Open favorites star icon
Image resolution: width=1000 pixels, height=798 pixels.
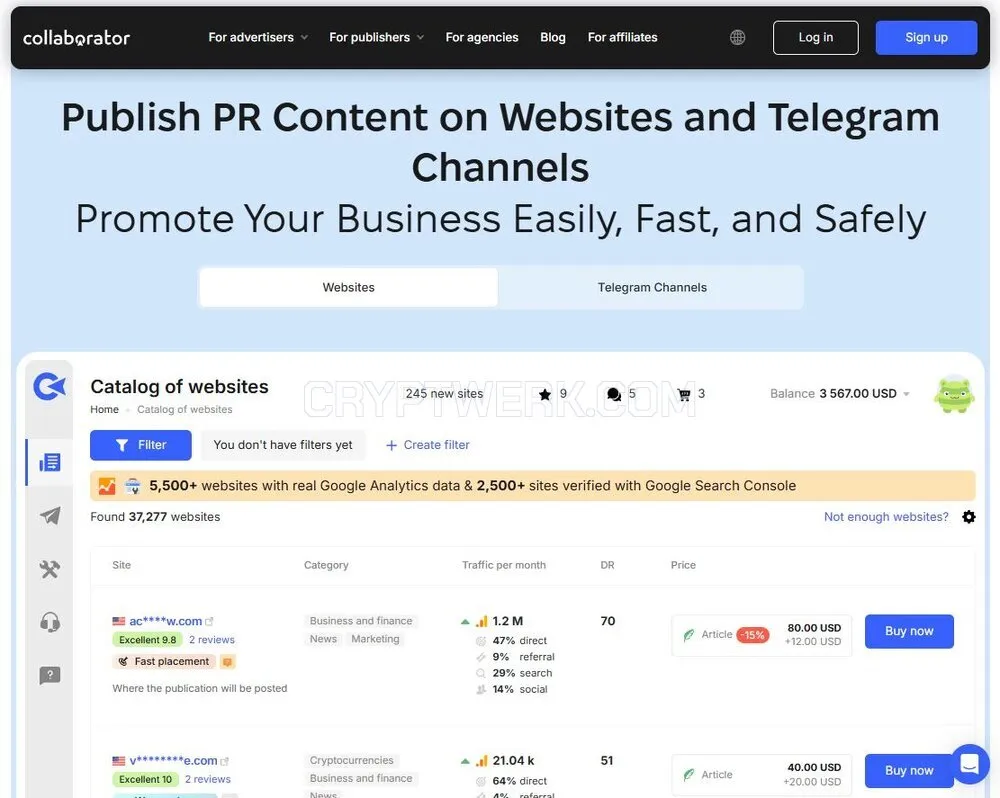point(545,394)
